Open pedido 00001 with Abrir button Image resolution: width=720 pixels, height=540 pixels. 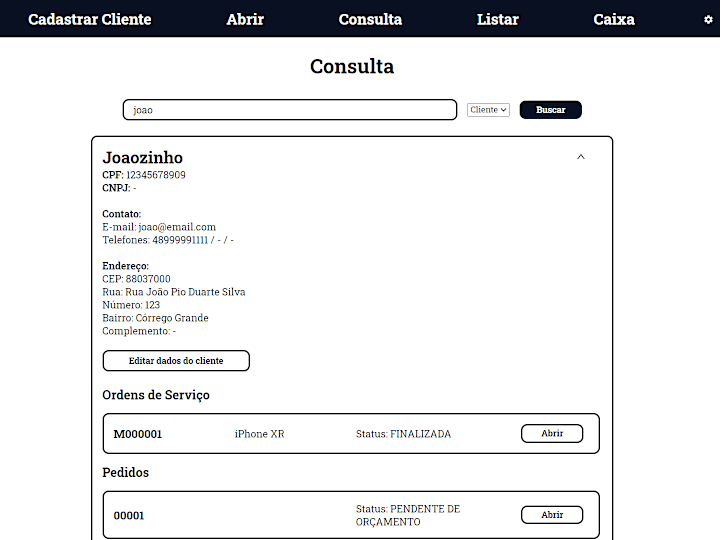[x=552, y=515]
